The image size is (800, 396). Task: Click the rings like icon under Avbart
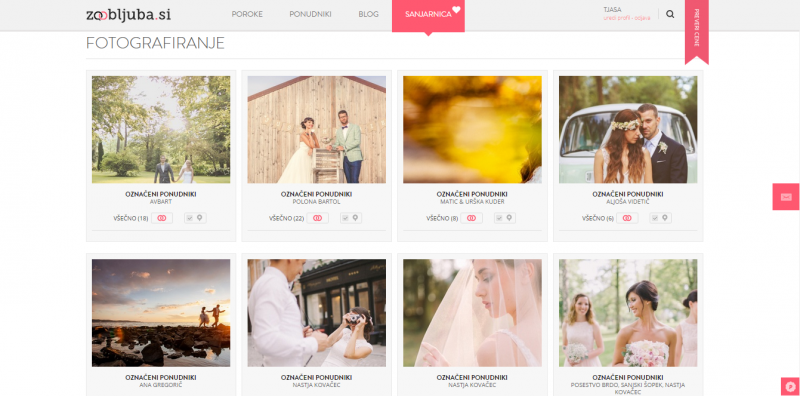[162, 218]
